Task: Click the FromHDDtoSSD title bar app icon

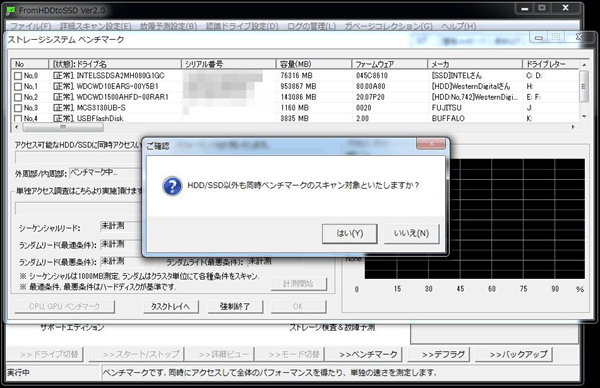Action: [12, 10]
